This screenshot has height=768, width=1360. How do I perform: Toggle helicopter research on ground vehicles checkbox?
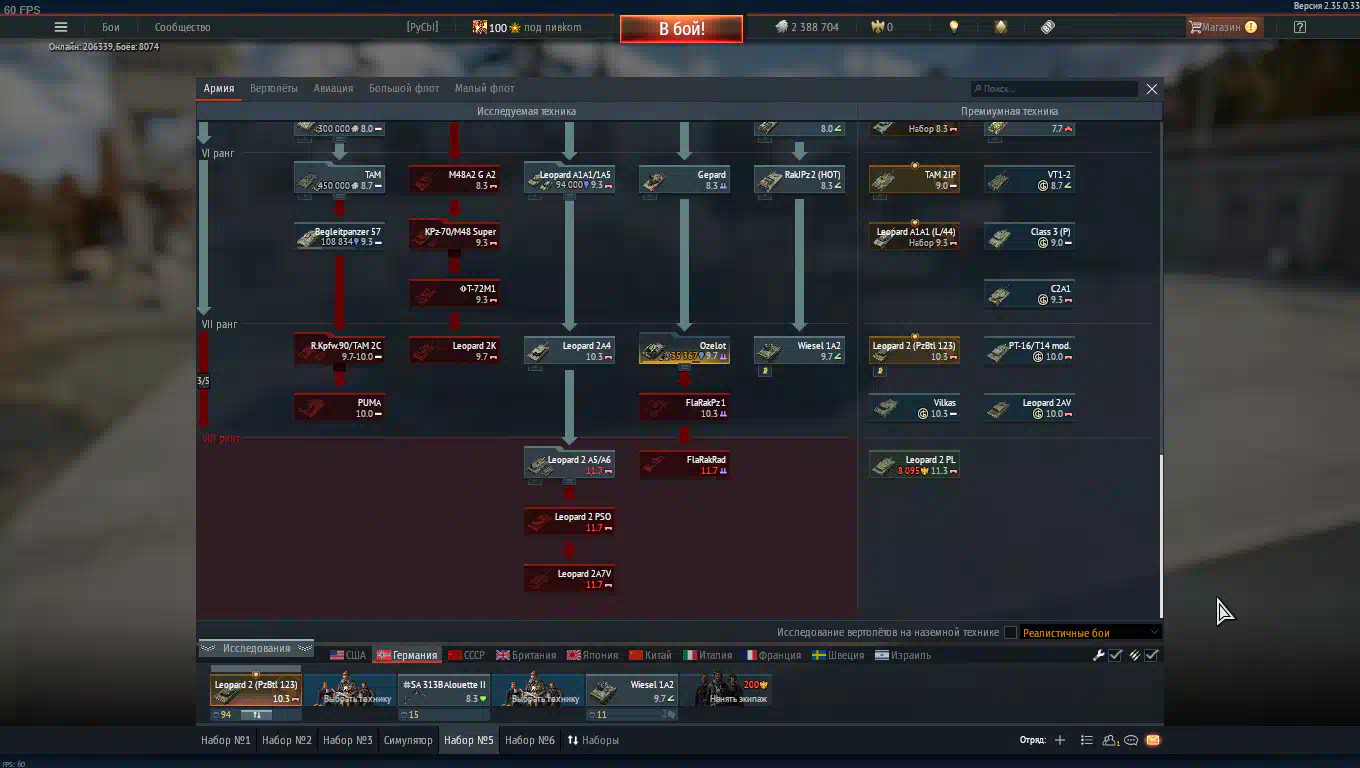pyautogui.click(x=1010, y=632)
